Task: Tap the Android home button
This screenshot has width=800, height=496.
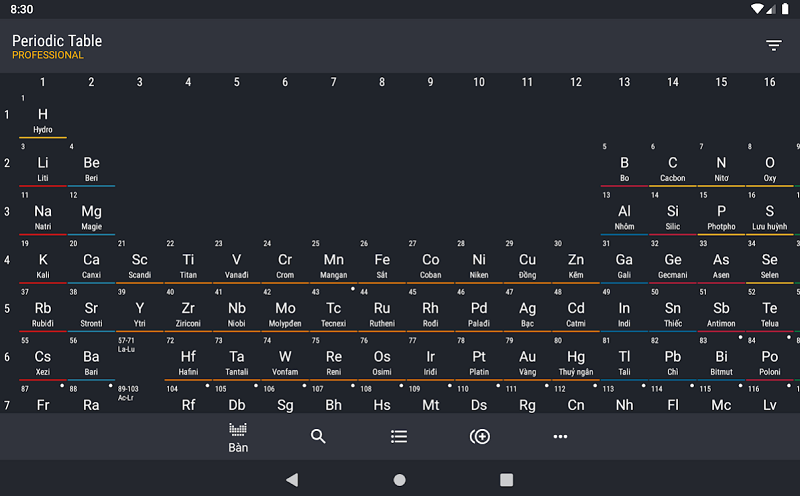Action: [x=399, y=480]
